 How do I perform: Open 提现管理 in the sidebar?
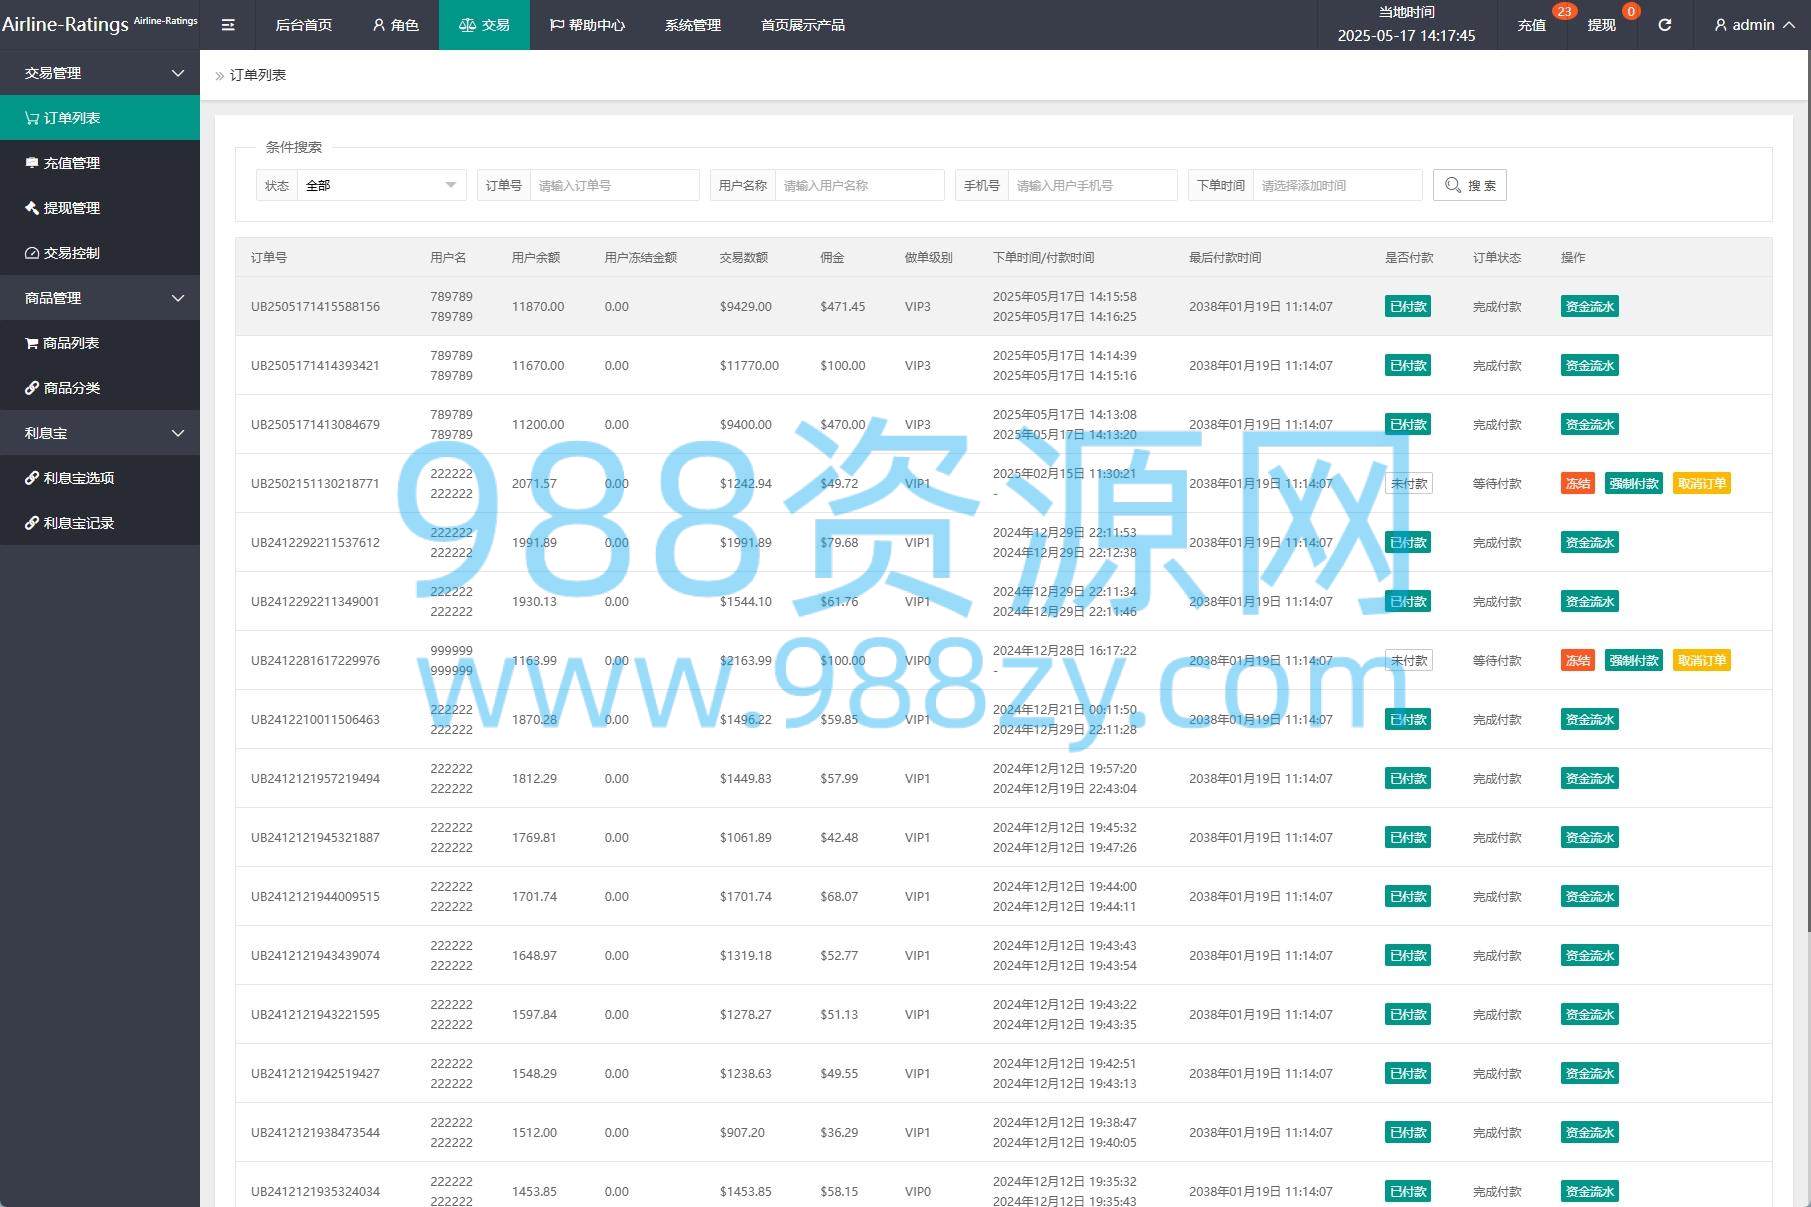100,208
